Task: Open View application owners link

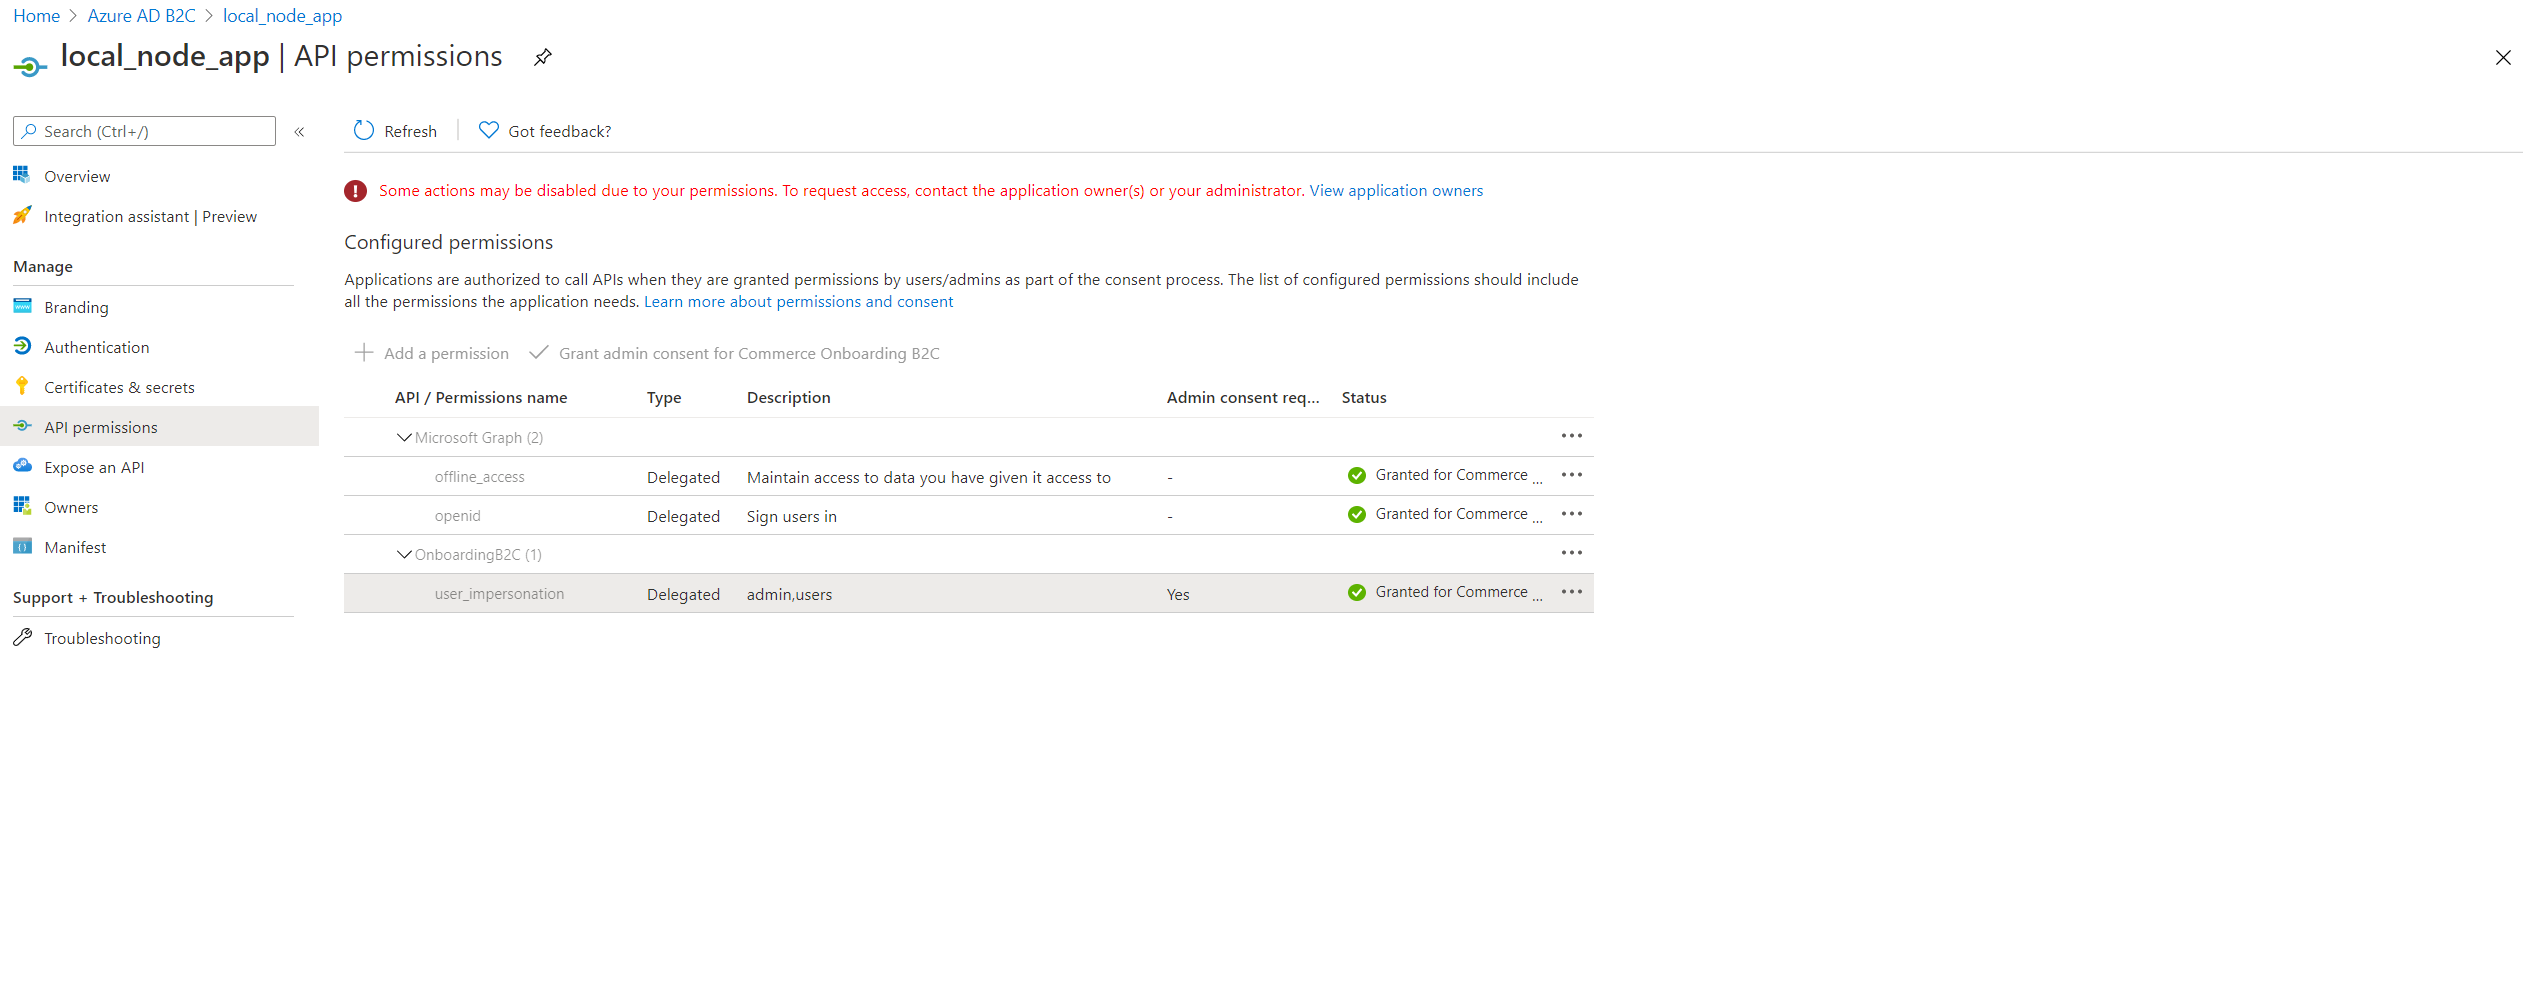Action: [x=1396, y=190]
